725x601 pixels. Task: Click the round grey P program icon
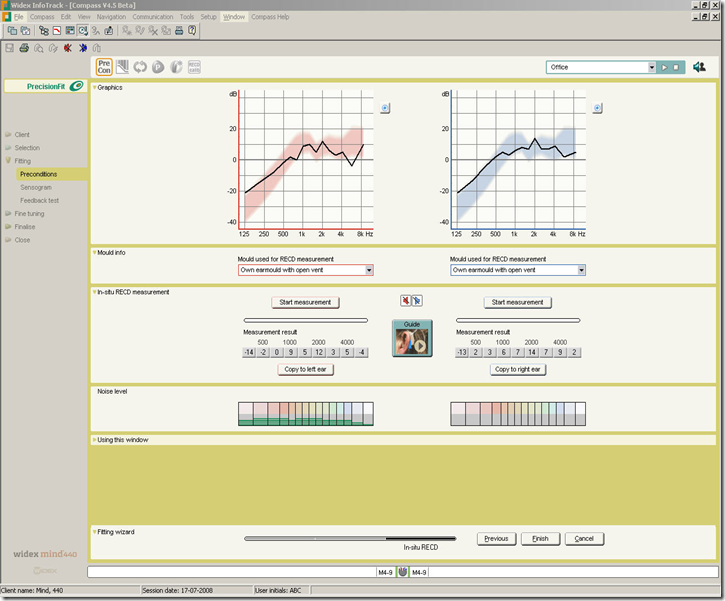[158, 67]
